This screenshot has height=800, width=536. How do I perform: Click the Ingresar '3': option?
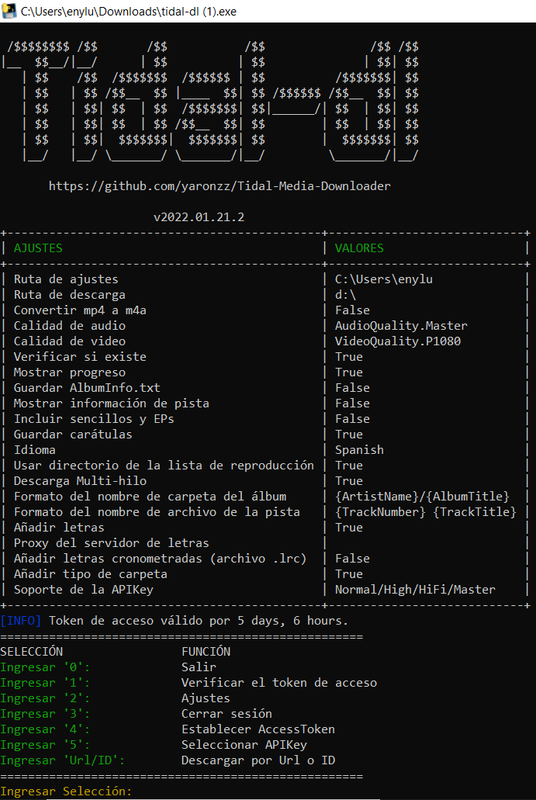(45, 714)
